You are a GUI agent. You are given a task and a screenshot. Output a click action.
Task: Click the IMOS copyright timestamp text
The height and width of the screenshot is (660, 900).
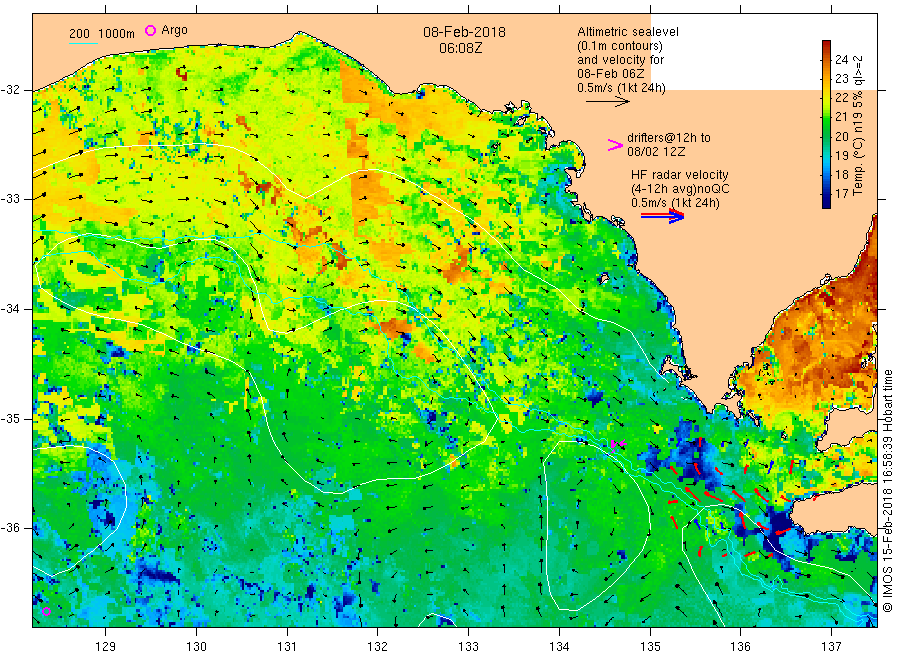[x=888, y=491]
